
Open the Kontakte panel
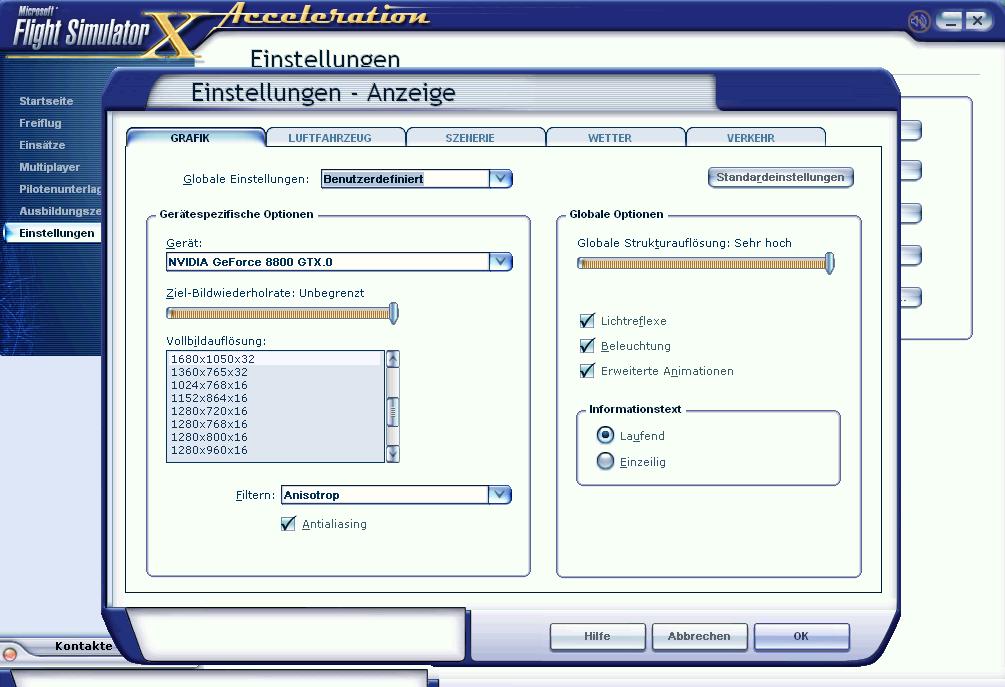[83, 646]
